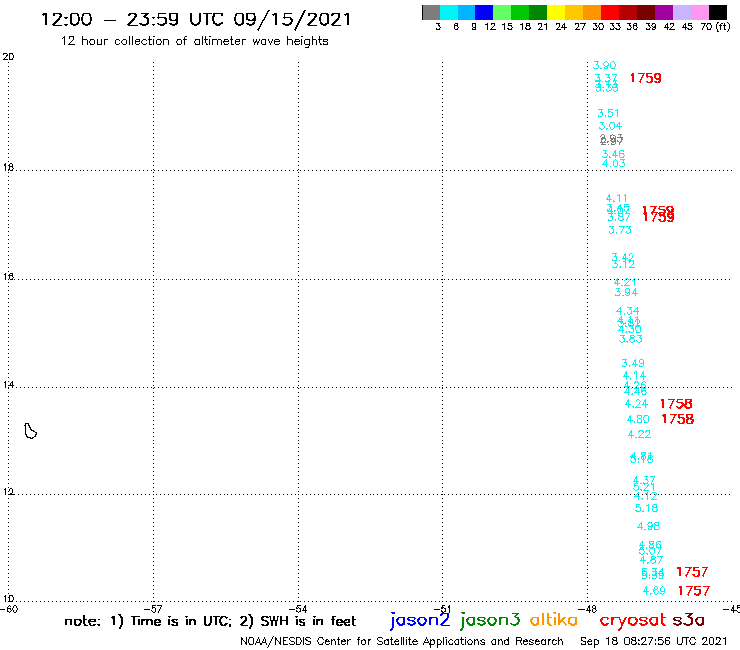Click the wave height value 3.94
740x650 pixels.
coord(626,292)
